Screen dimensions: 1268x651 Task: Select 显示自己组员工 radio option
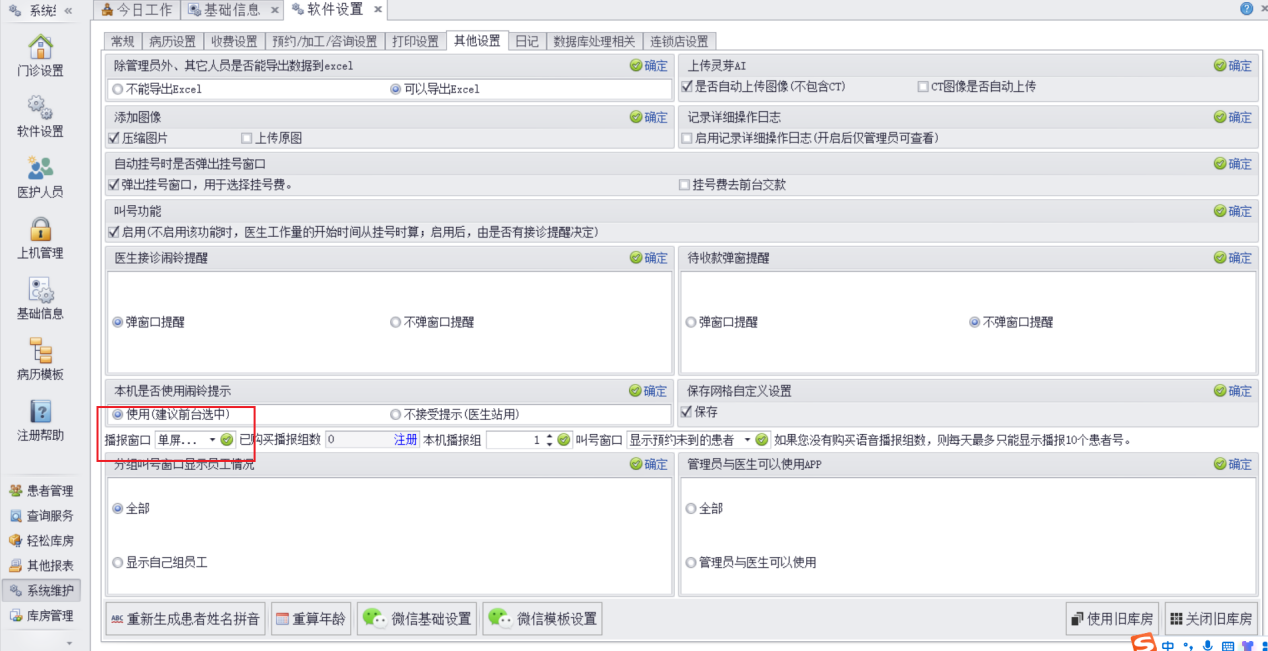click(x=117, y=562)
